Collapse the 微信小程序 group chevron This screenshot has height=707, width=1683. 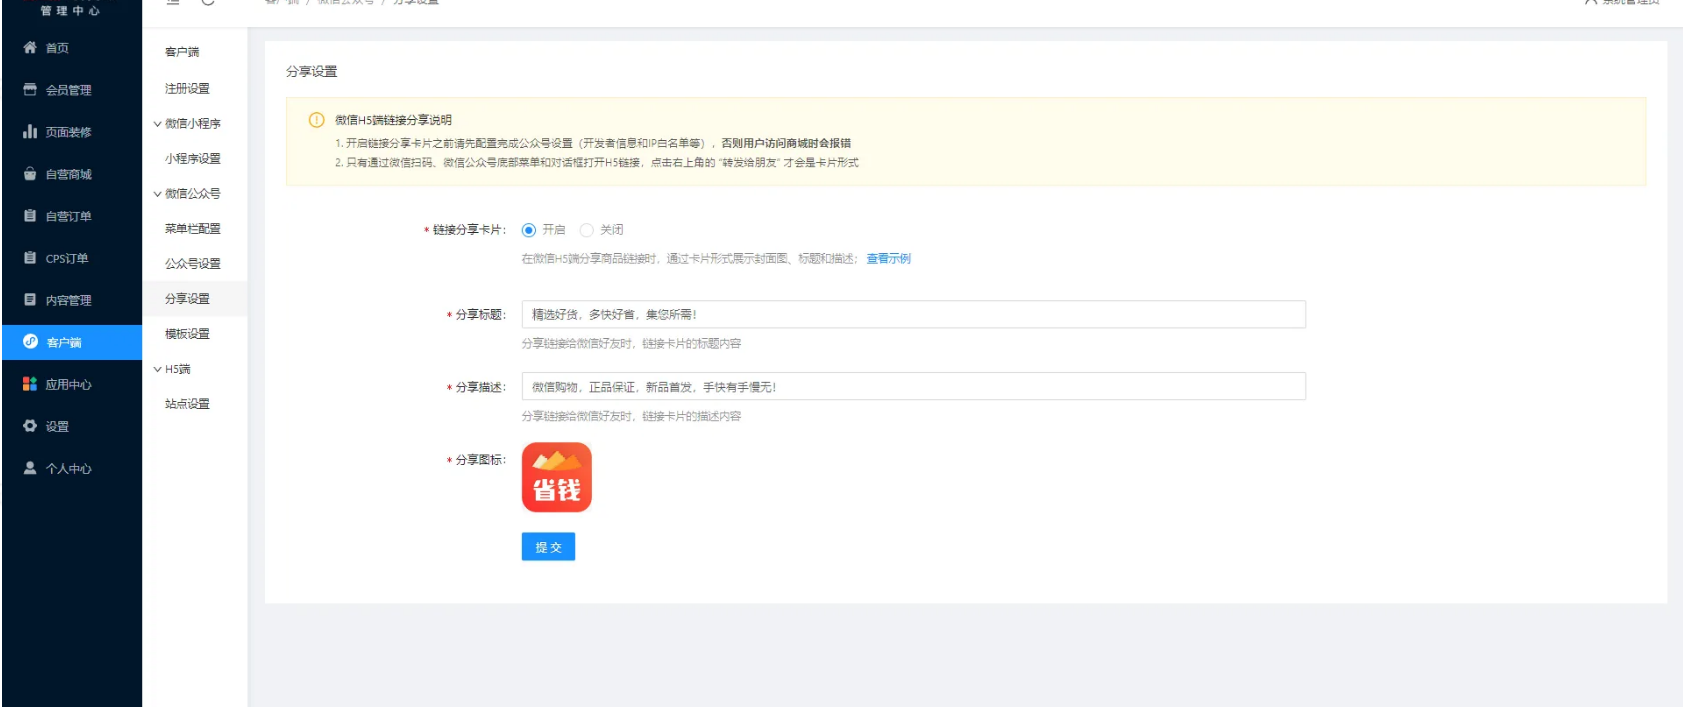(x=157, y=124)
